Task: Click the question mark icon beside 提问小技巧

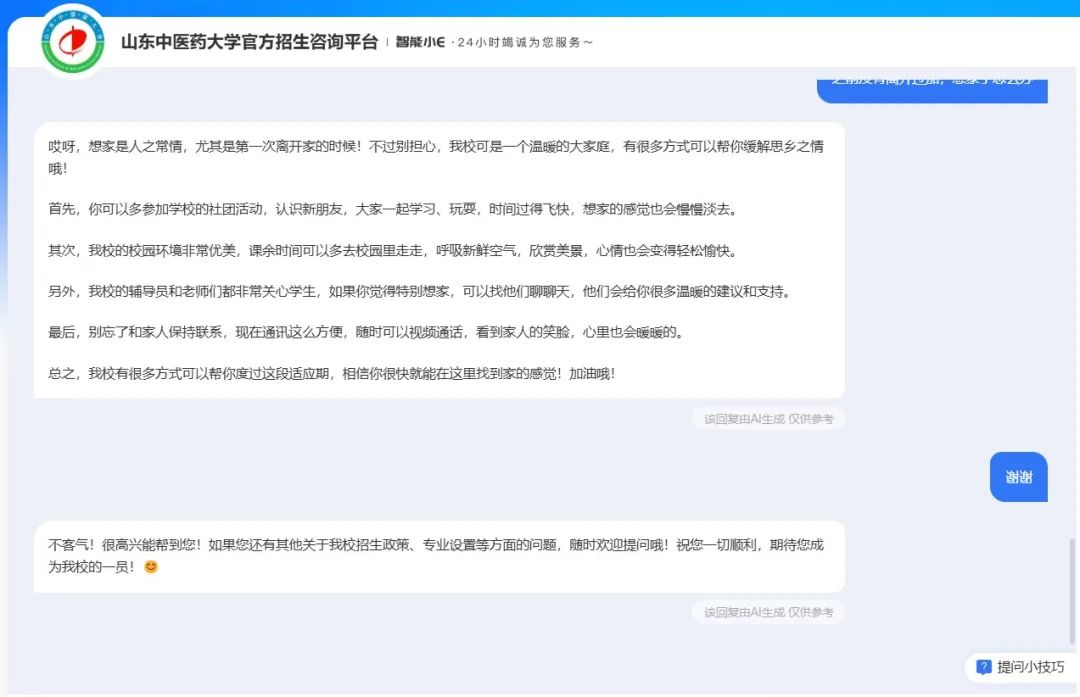Action: point(983,667)
